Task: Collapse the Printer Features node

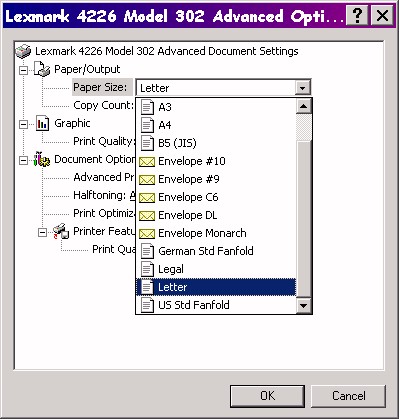Action: 42,232
